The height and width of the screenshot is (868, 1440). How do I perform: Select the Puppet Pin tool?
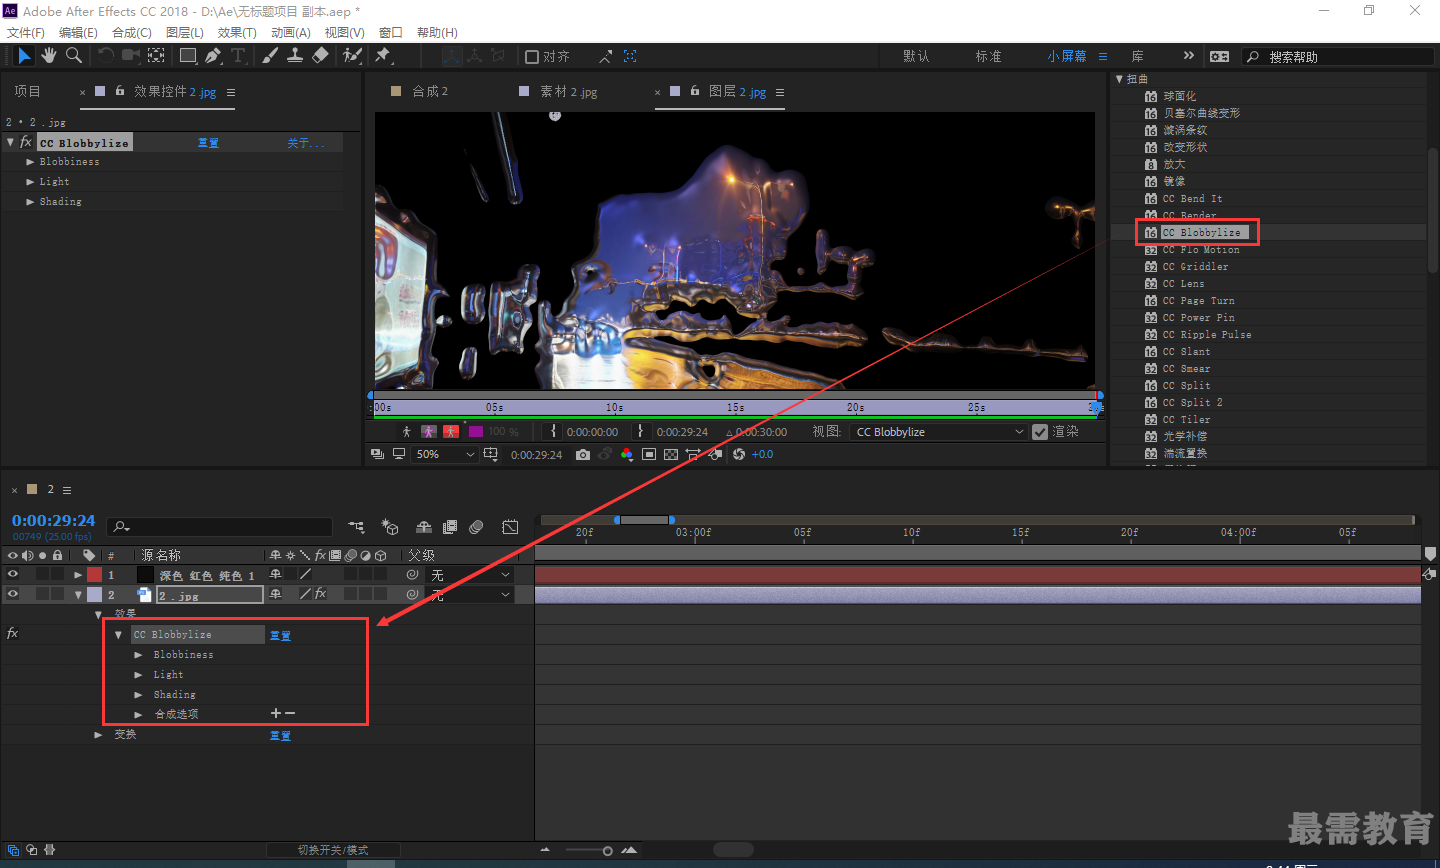[383, 56]
